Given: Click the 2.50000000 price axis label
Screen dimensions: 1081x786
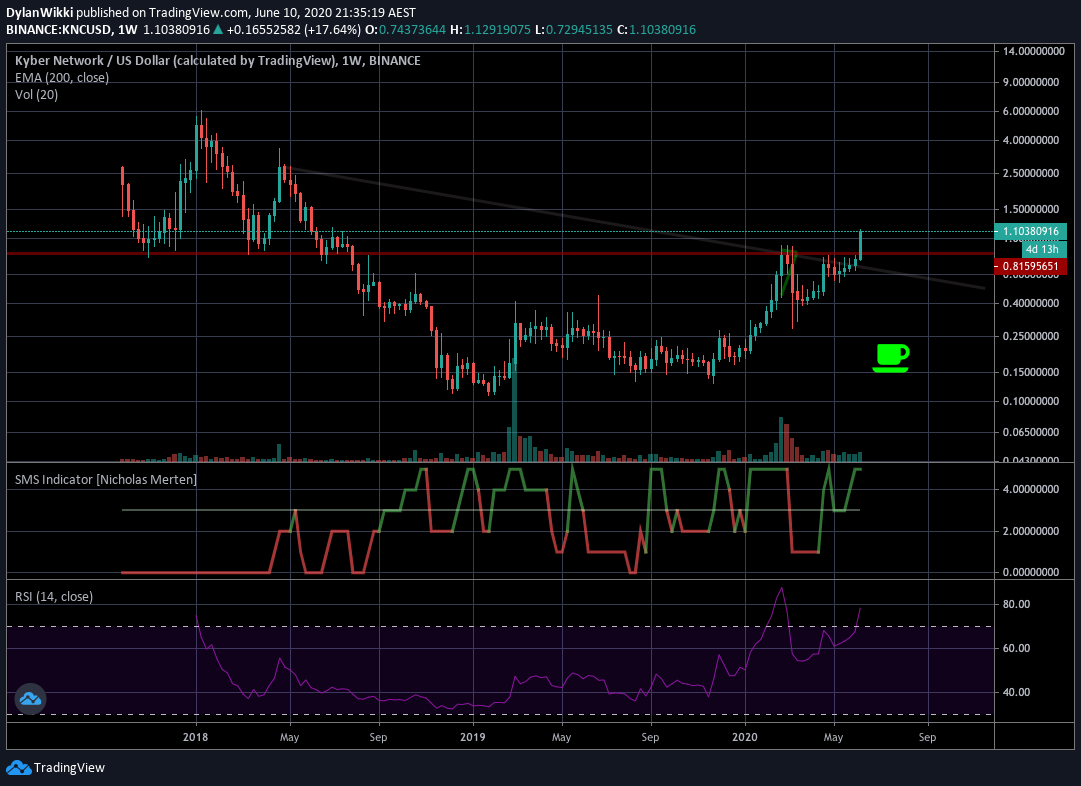Looking at the screenshot, I should click(x=1031, y=173).
